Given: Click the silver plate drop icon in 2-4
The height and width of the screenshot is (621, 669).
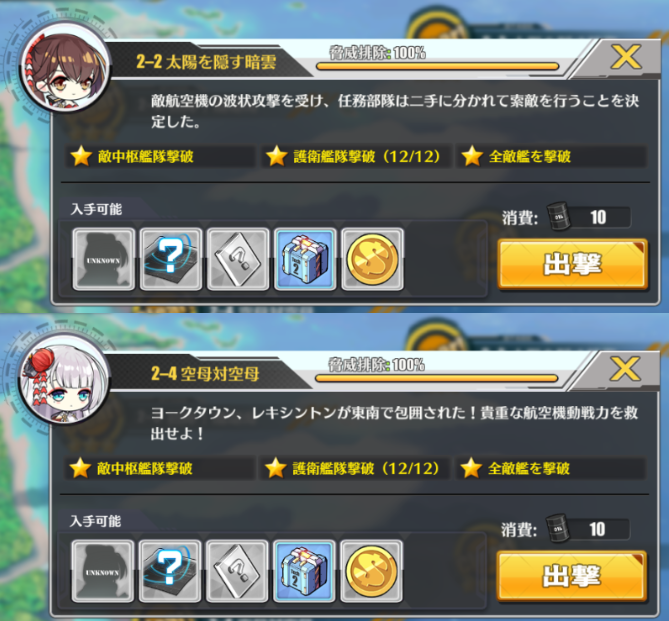Looking at the screenshot, I should pyautogui.click(x=237, y=571).
